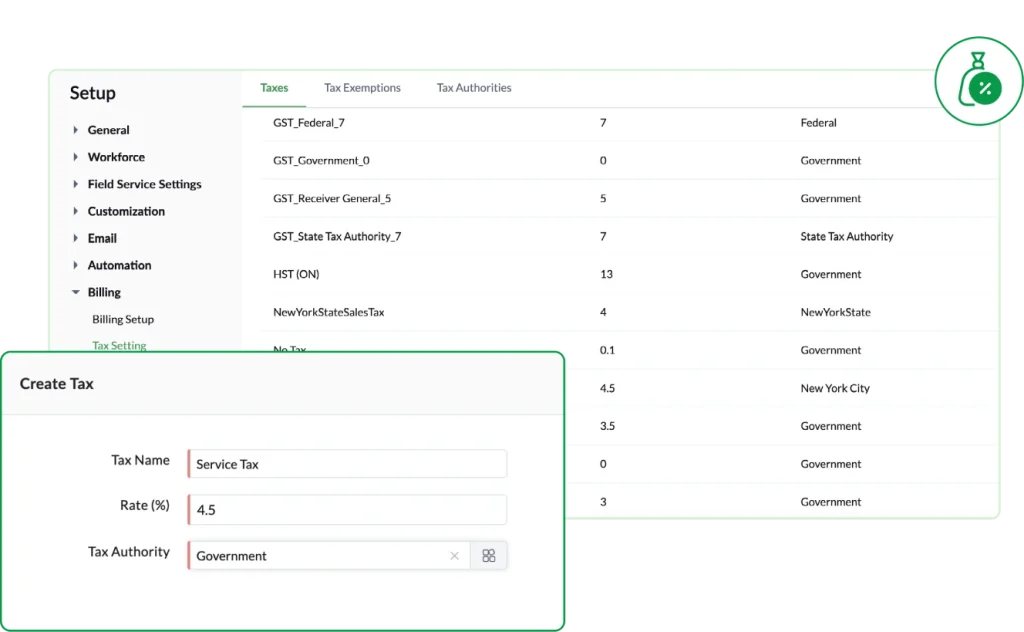Screen dimensions: 1024x632
Task: Expand the Email settings section
Action: coord(76,238)
